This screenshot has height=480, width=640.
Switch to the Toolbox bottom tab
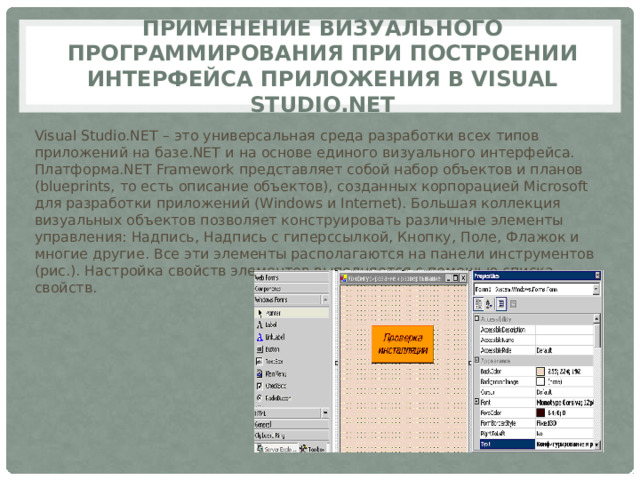tap(313, 449)
